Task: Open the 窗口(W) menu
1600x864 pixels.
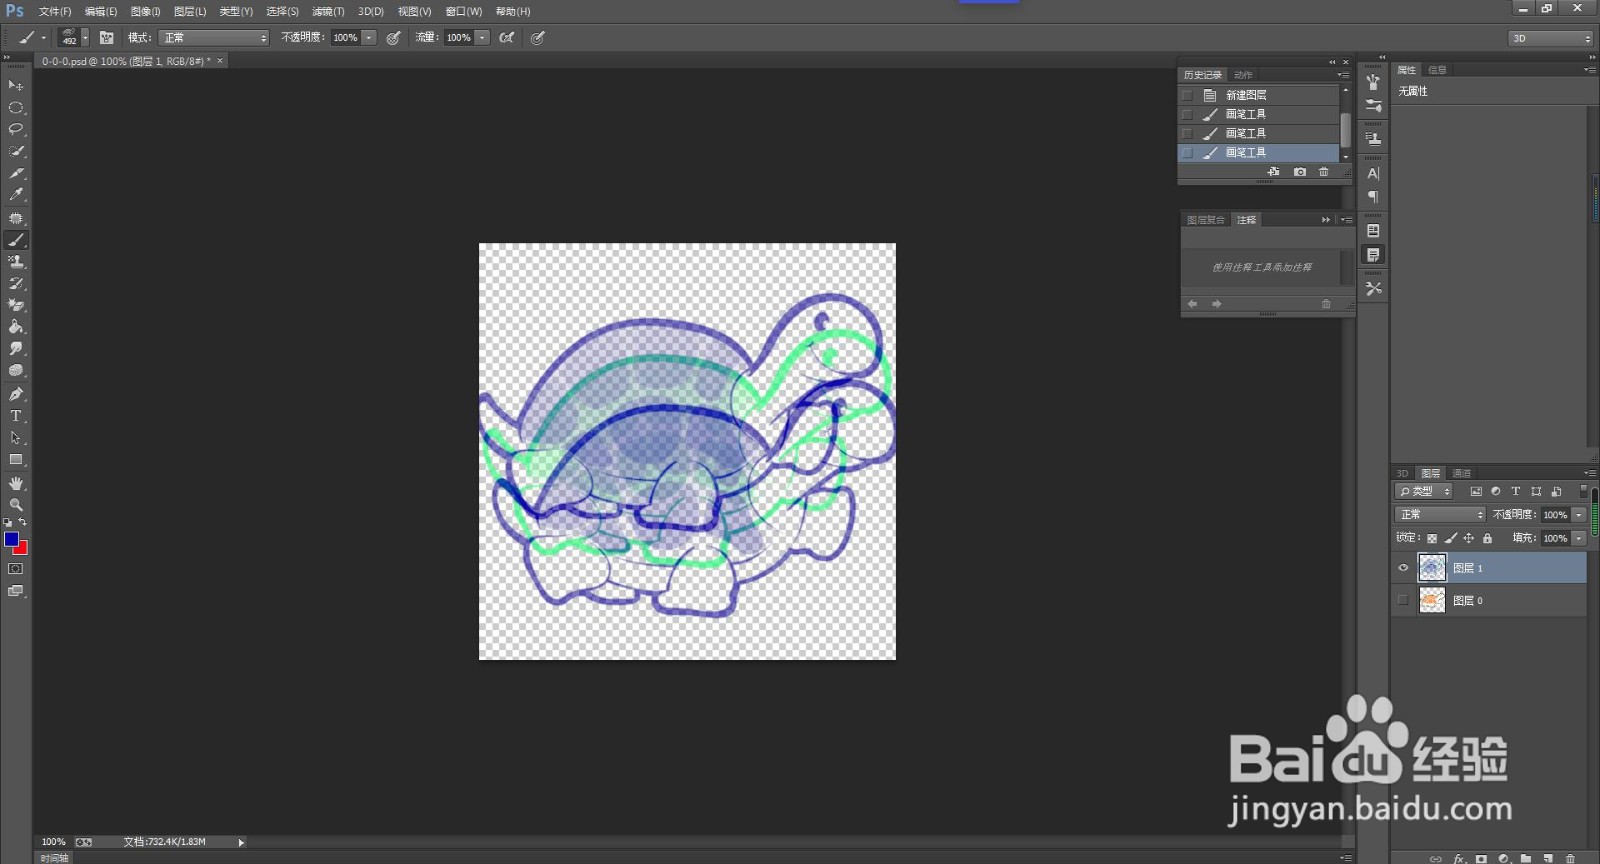Action: (464, 11)
